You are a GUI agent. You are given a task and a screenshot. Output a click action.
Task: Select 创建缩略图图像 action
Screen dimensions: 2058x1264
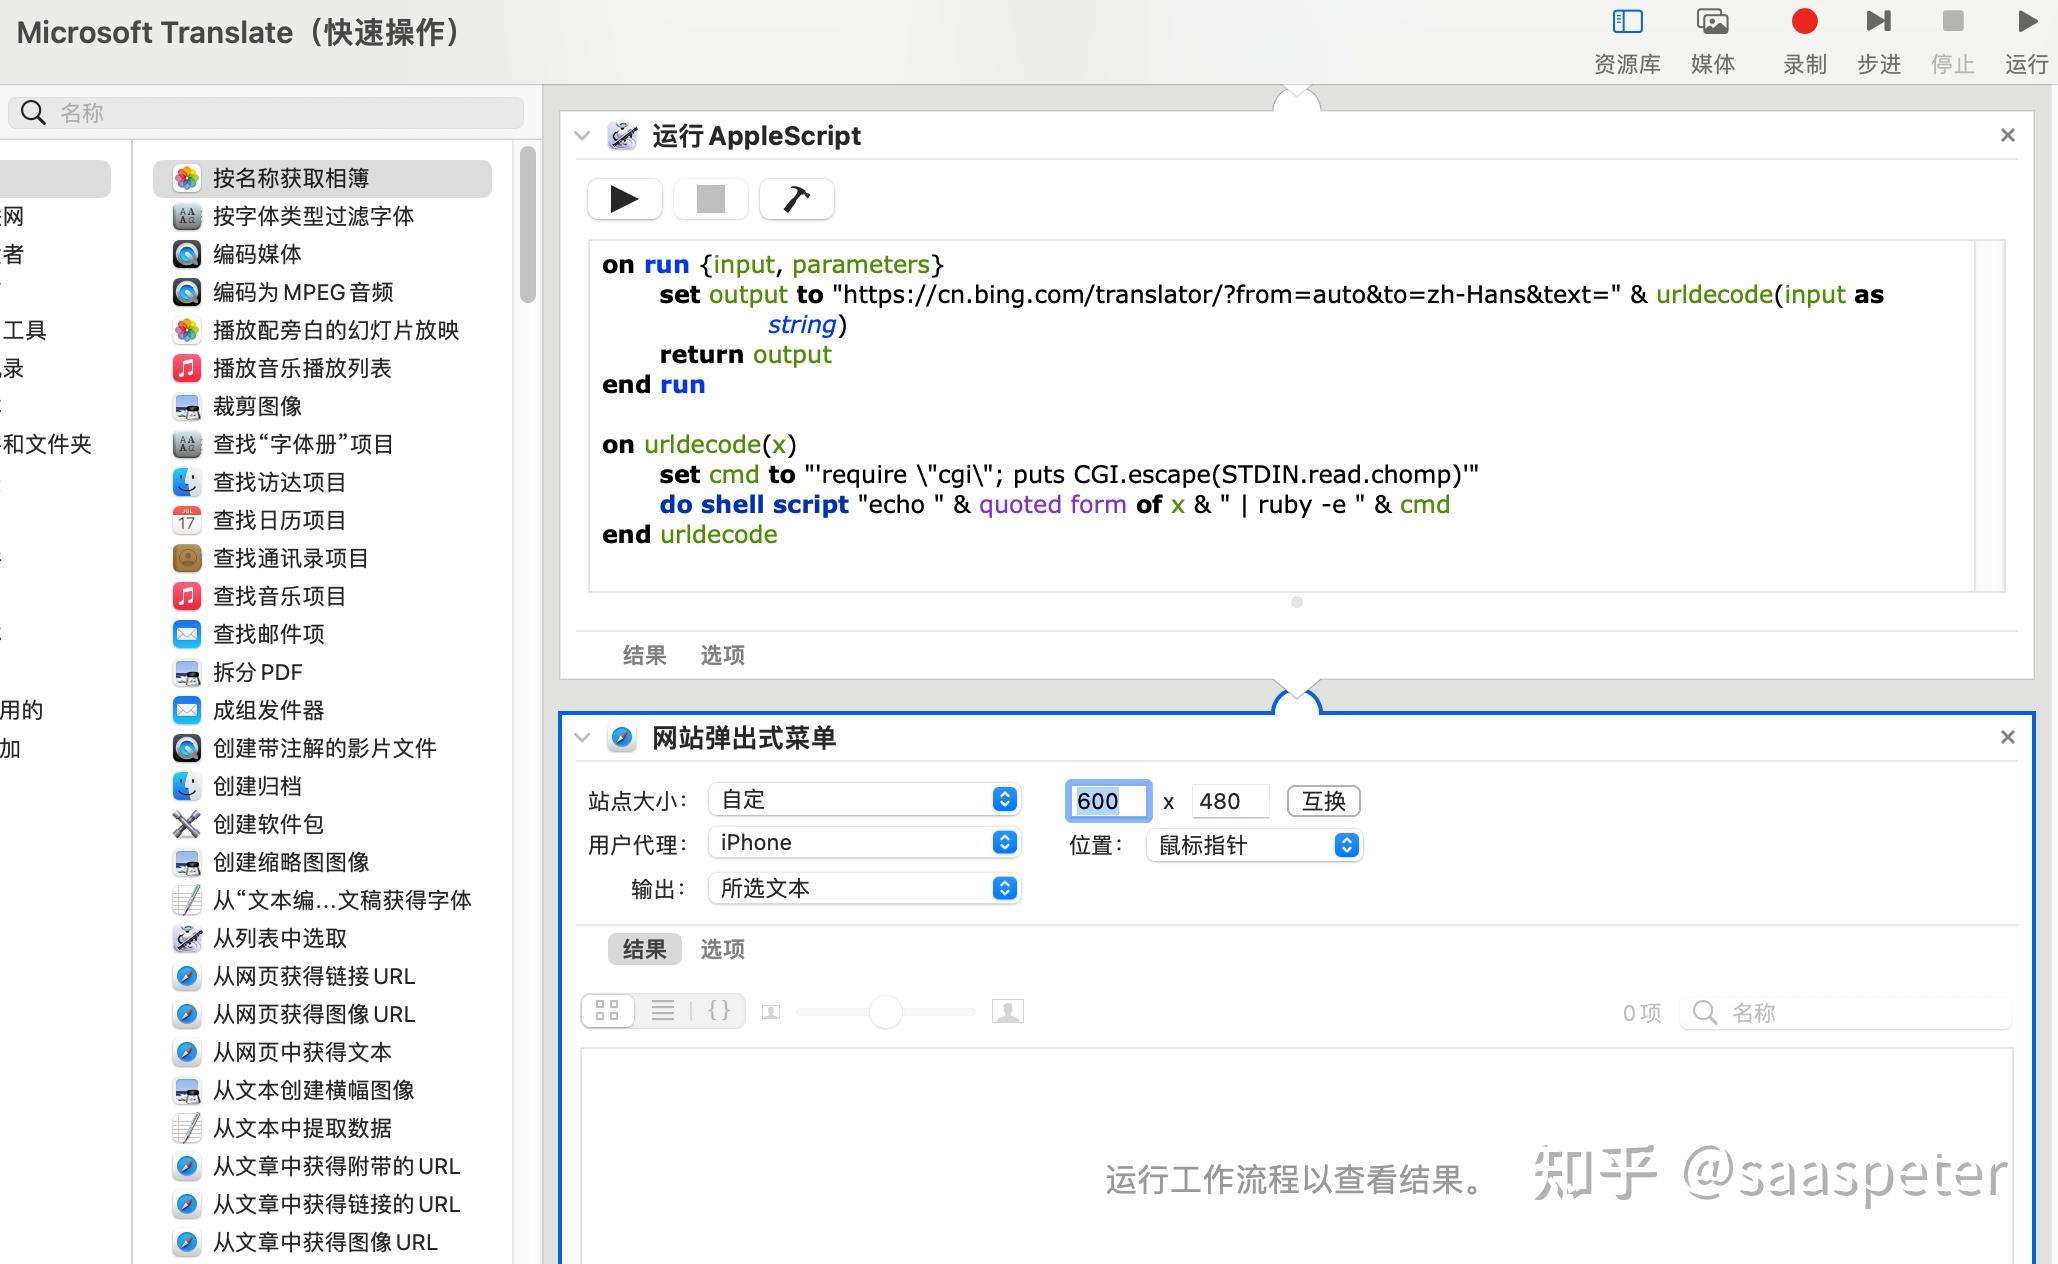(x=322, y=862)
